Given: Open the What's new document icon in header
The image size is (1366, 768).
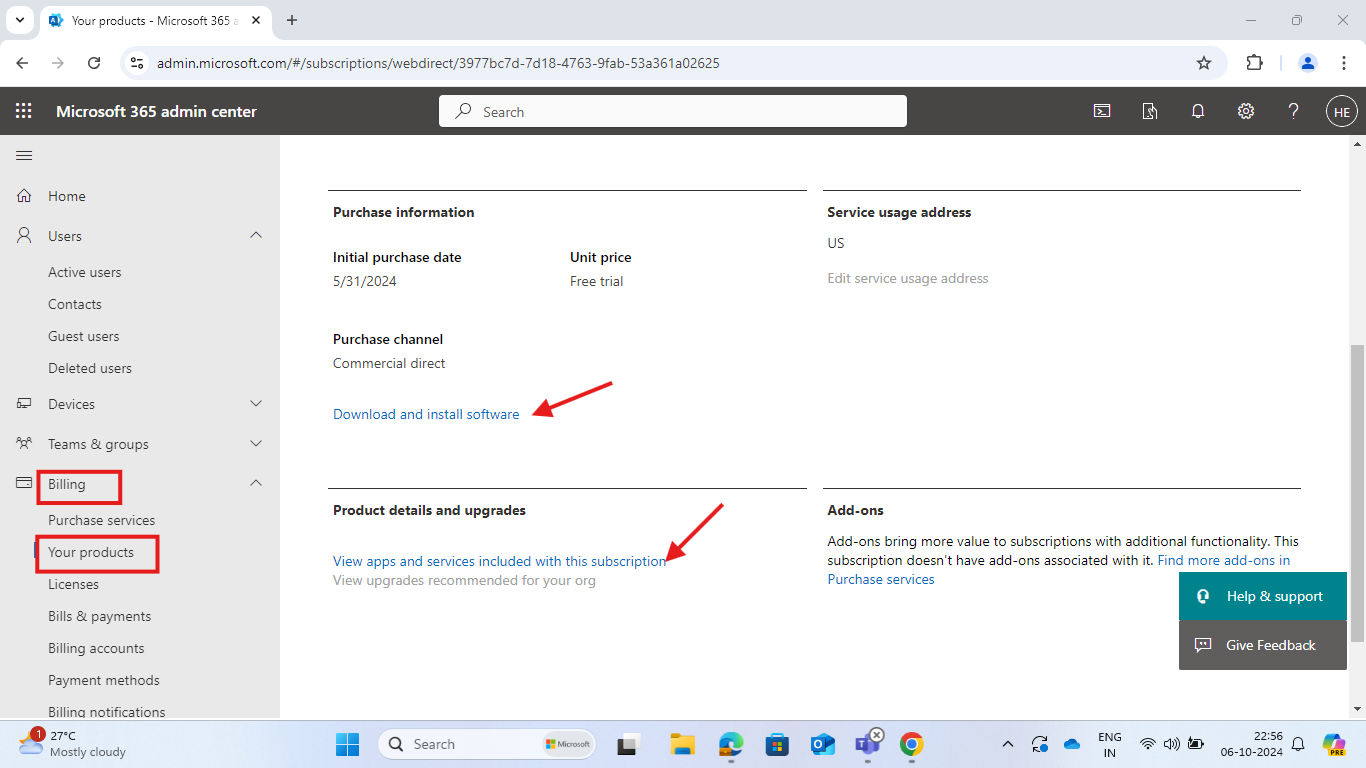Looking at the screenshot, I should pos(1150,111).
